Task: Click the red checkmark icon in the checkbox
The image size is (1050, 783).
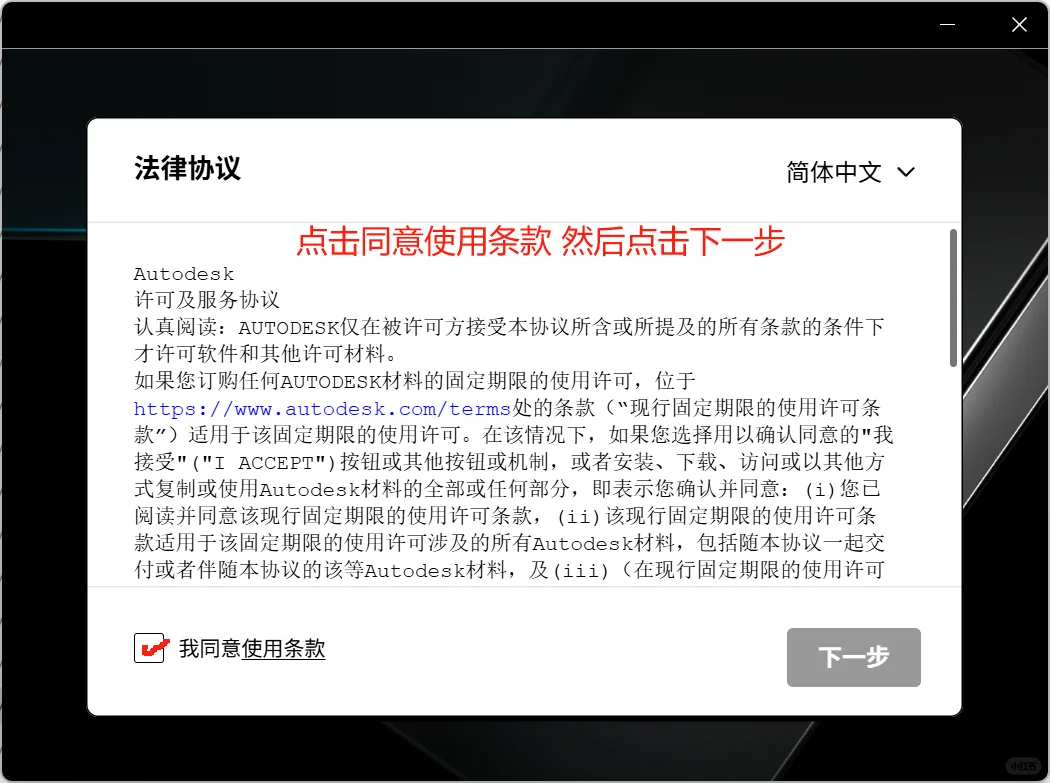Action: point(150,647)
